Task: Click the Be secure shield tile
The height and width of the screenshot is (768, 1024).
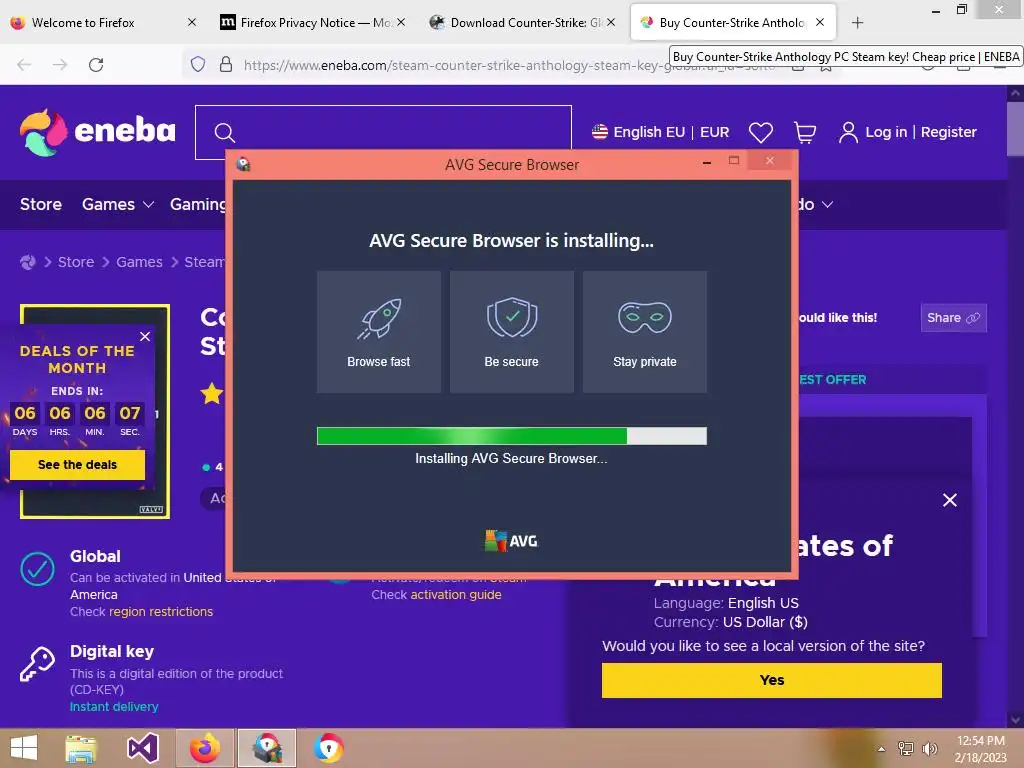Action: pos(511,332)
